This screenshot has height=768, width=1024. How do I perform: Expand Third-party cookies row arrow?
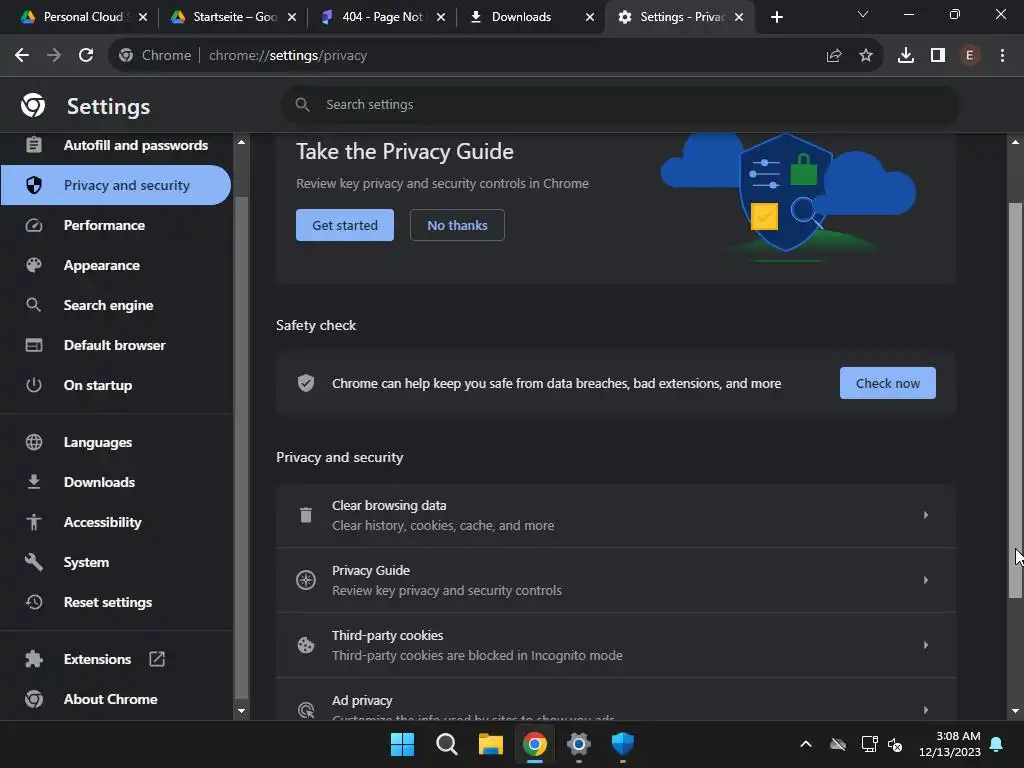(x=926, y=645)
